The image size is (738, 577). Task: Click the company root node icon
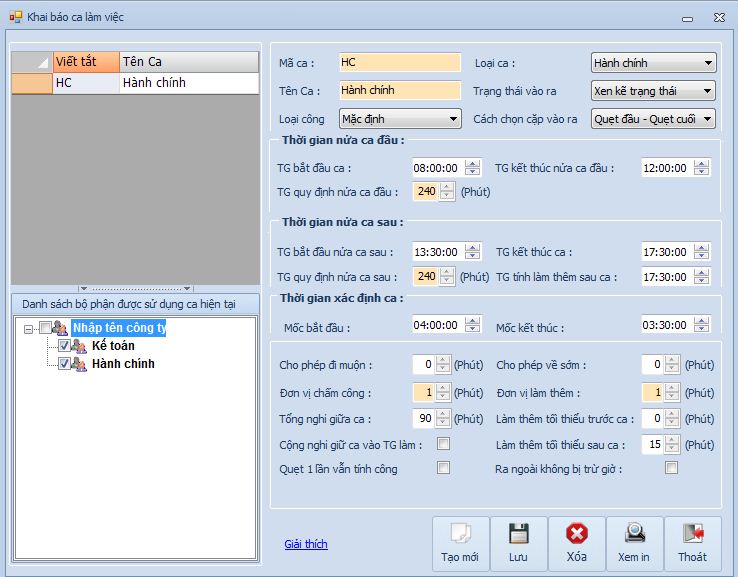[x=60, y=328]
